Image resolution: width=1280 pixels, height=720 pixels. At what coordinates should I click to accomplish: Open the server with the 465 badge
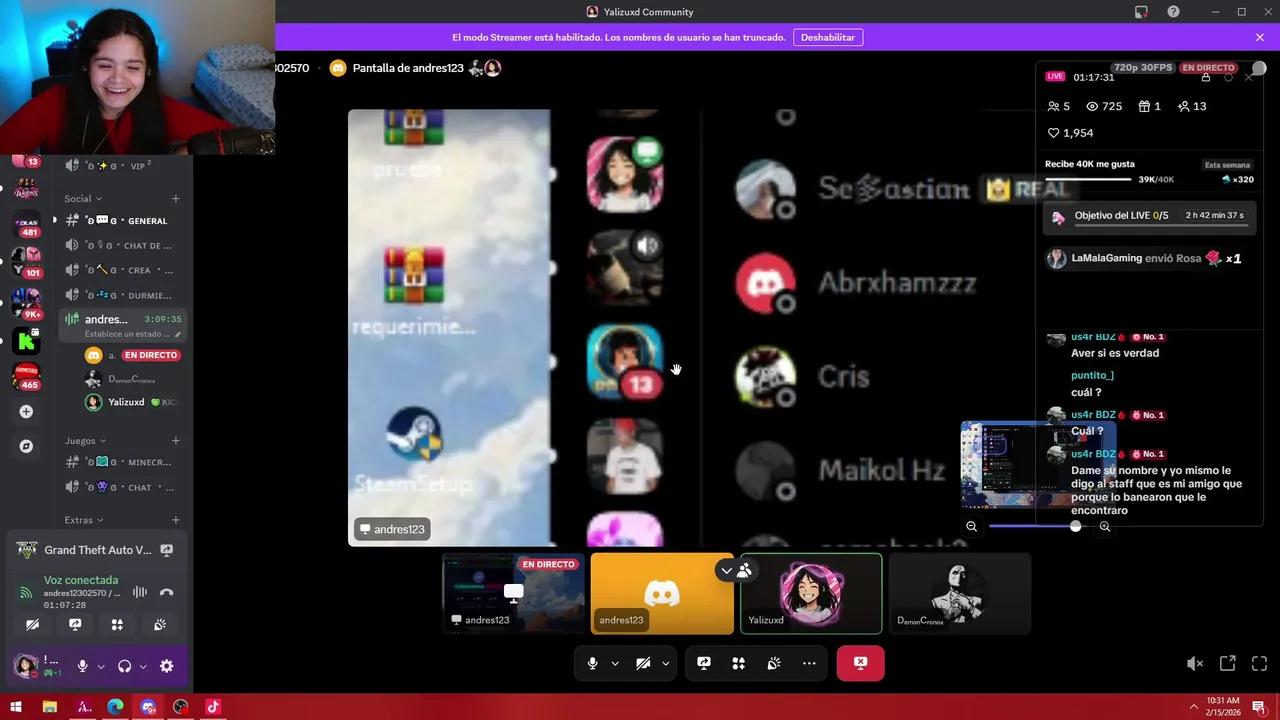(27, 376)
